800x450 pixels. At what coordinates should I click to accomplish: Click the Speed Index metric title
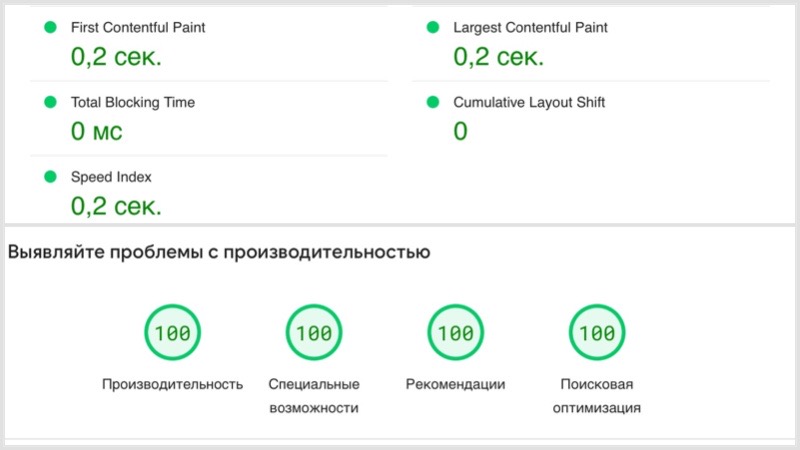[x=111, y=177]
